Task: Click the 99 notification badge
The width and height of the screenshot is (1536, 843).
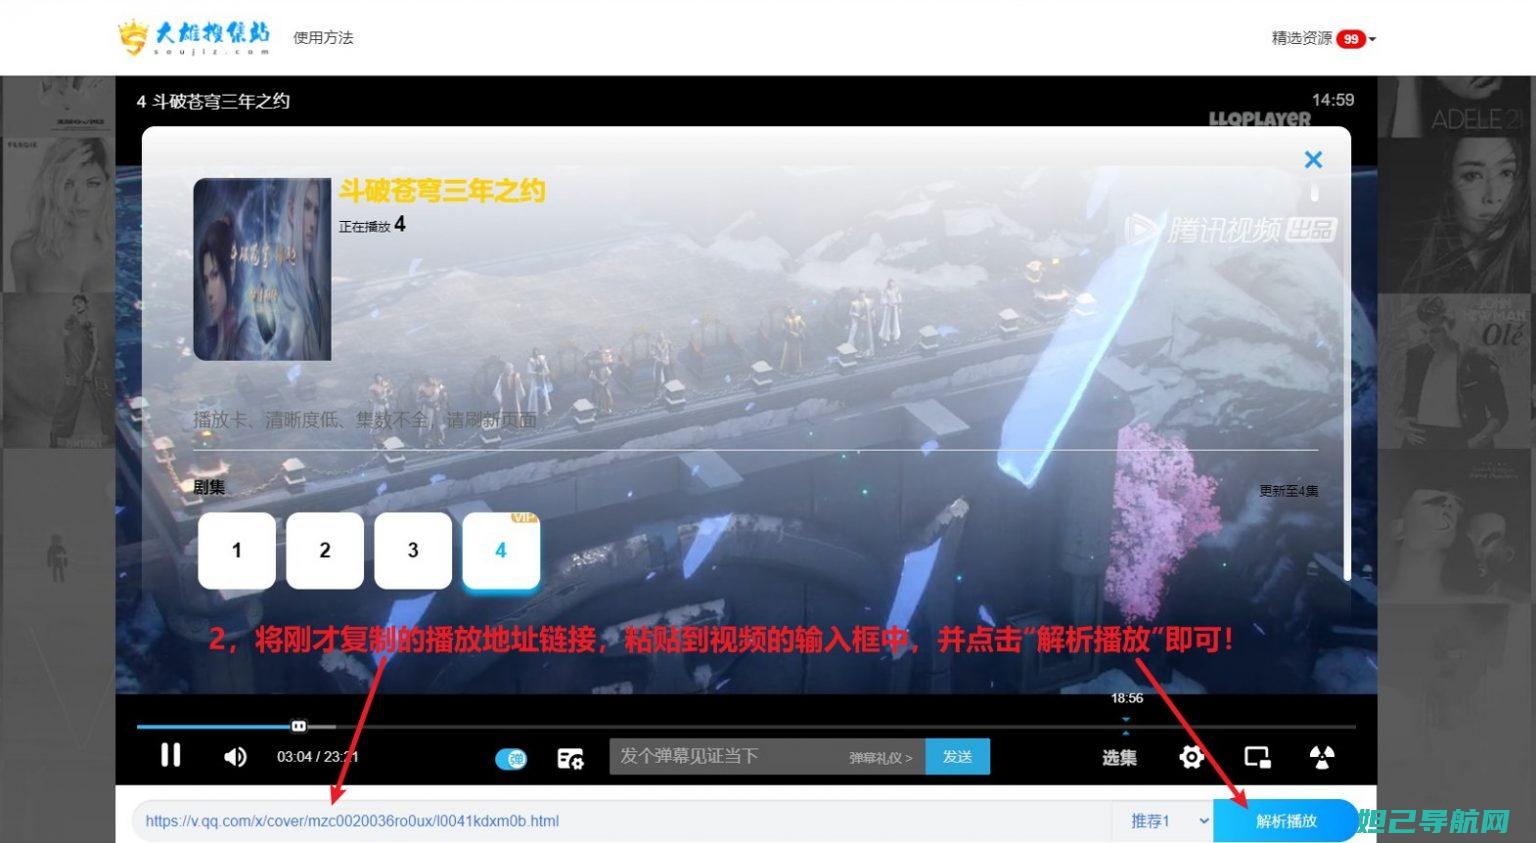Action: [x=1351, y=39]
